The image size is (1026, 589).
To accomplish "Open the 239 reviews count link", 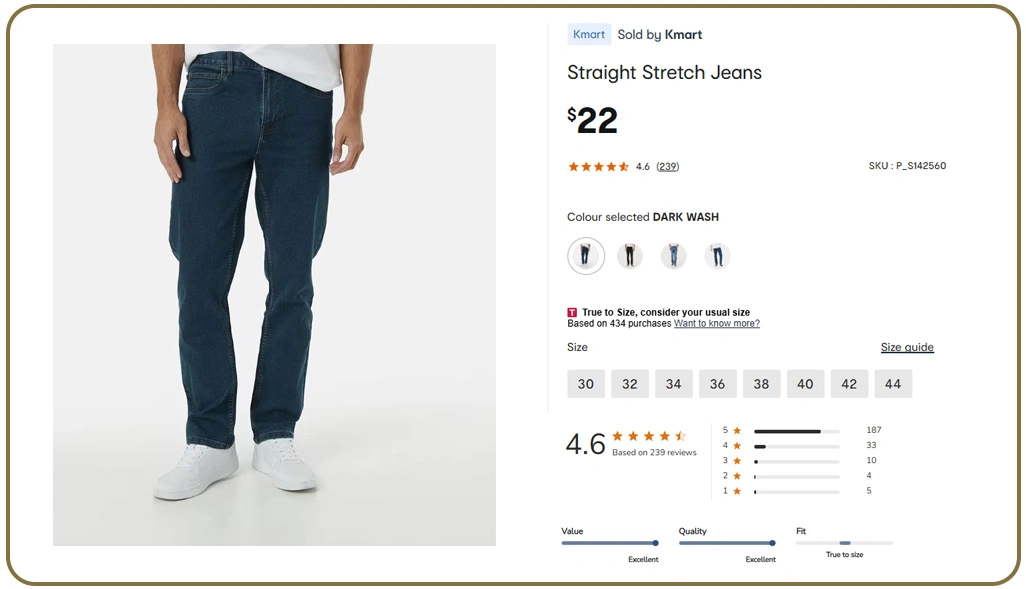I will (667, 167).
